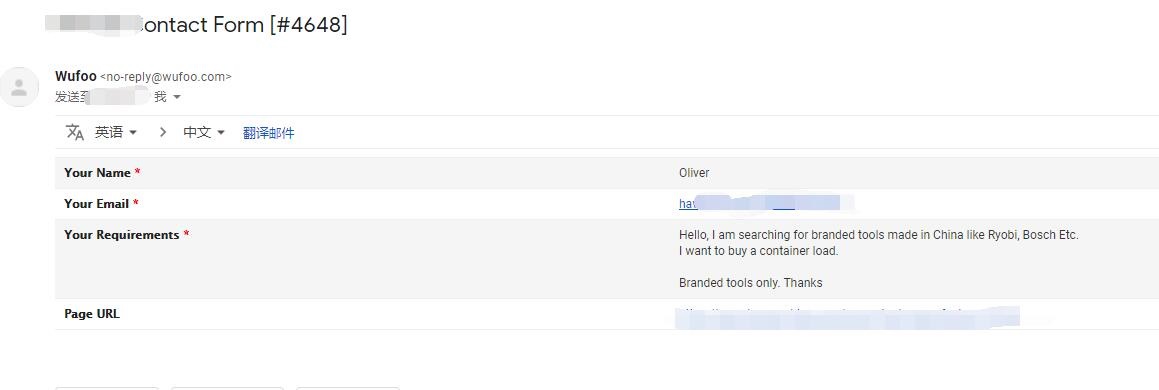1159x390 pixels.
Task: Expand recipient details arrow next to 我
Action: [x=177, y=98]
